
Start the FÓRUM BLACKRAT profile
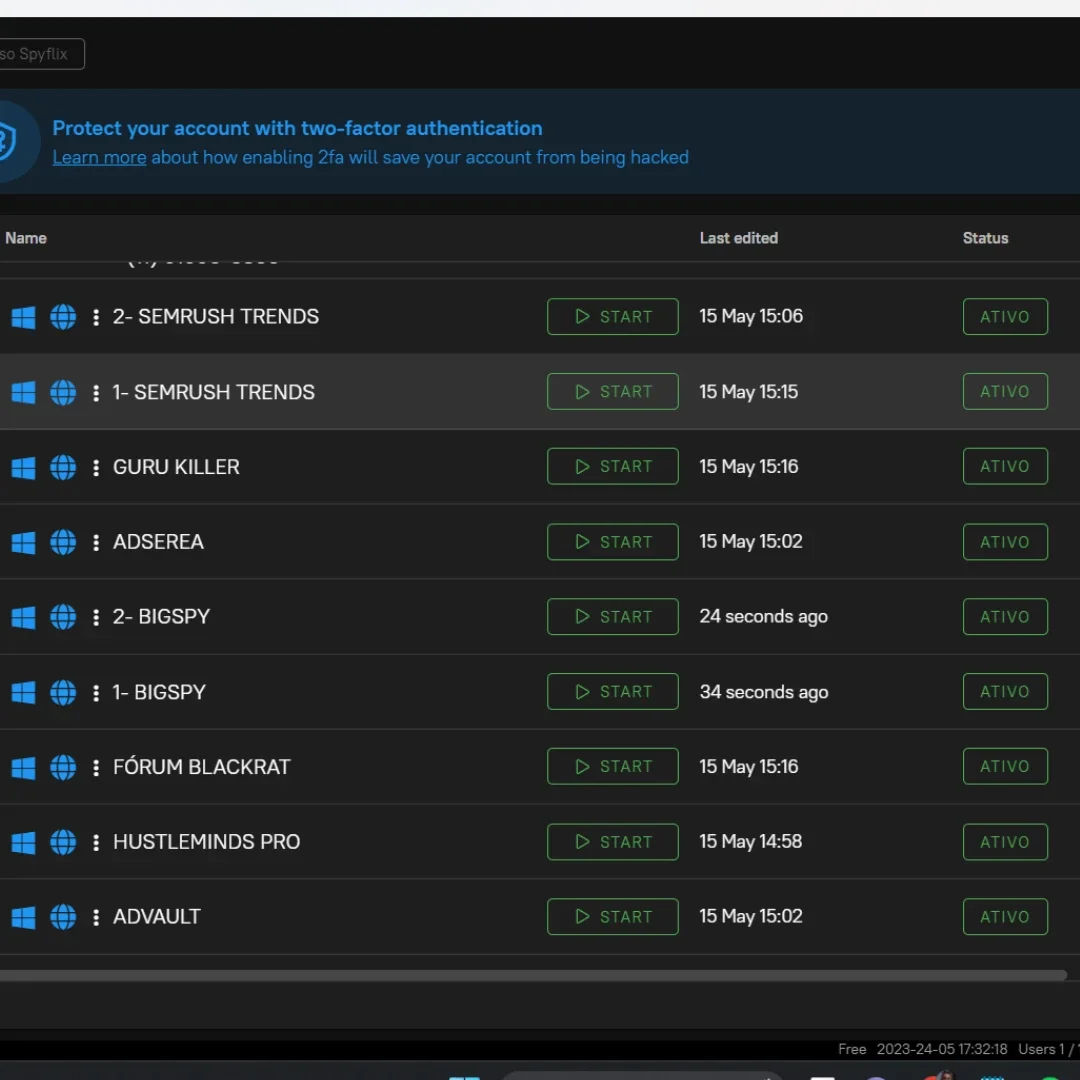(612, 767)
